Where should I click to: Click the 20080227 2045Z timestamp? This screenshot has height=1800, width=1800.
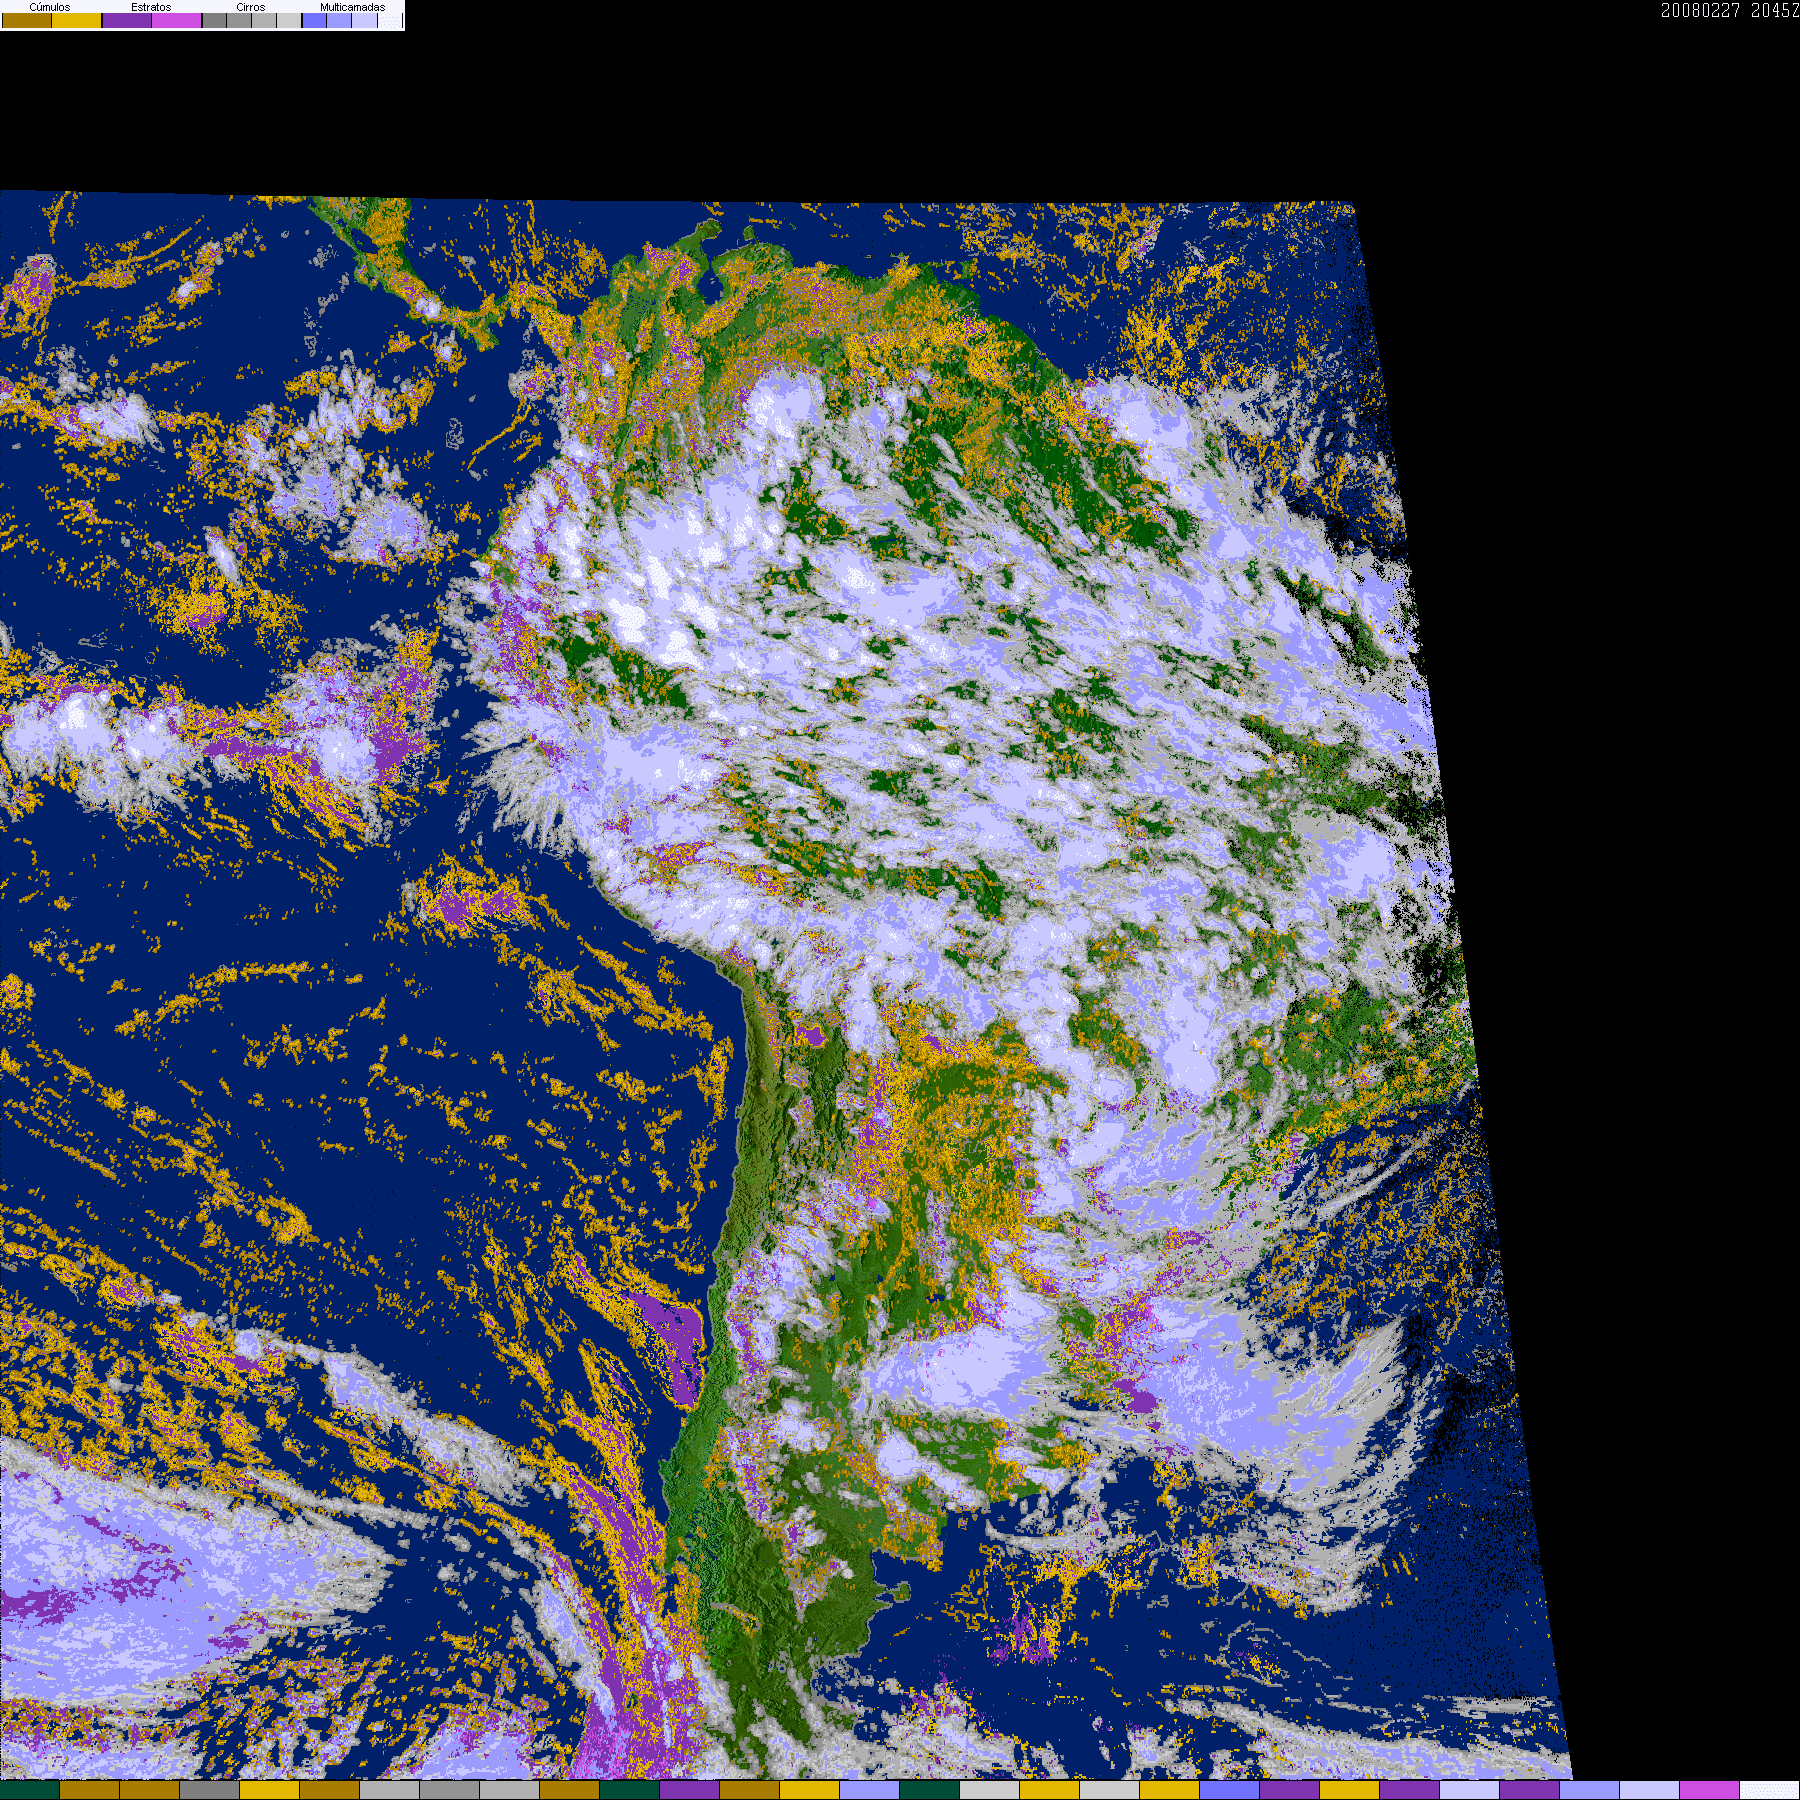(x=1730, y=10)
